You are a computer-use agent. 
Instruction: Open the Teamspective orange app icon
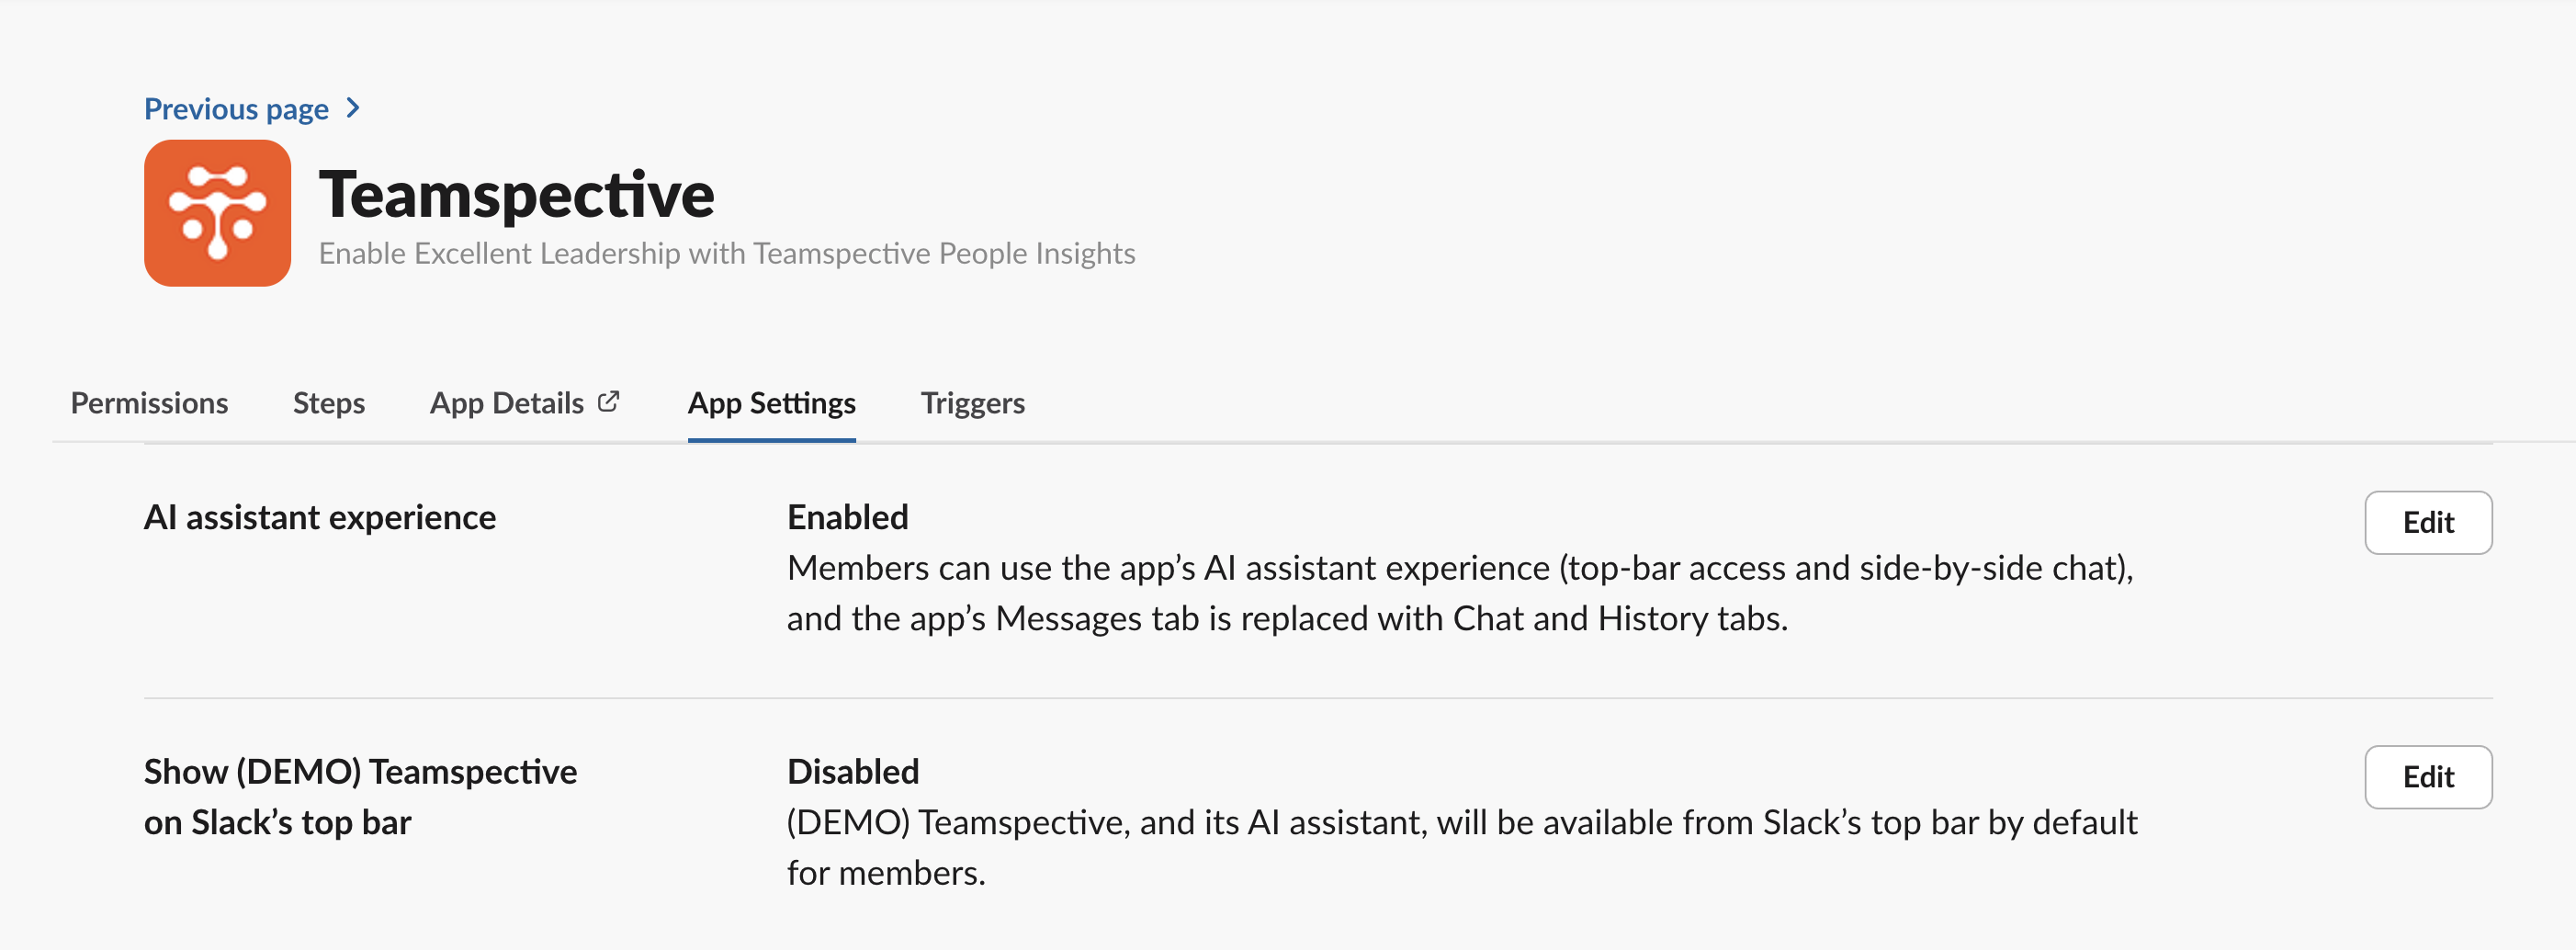[217, 212]
